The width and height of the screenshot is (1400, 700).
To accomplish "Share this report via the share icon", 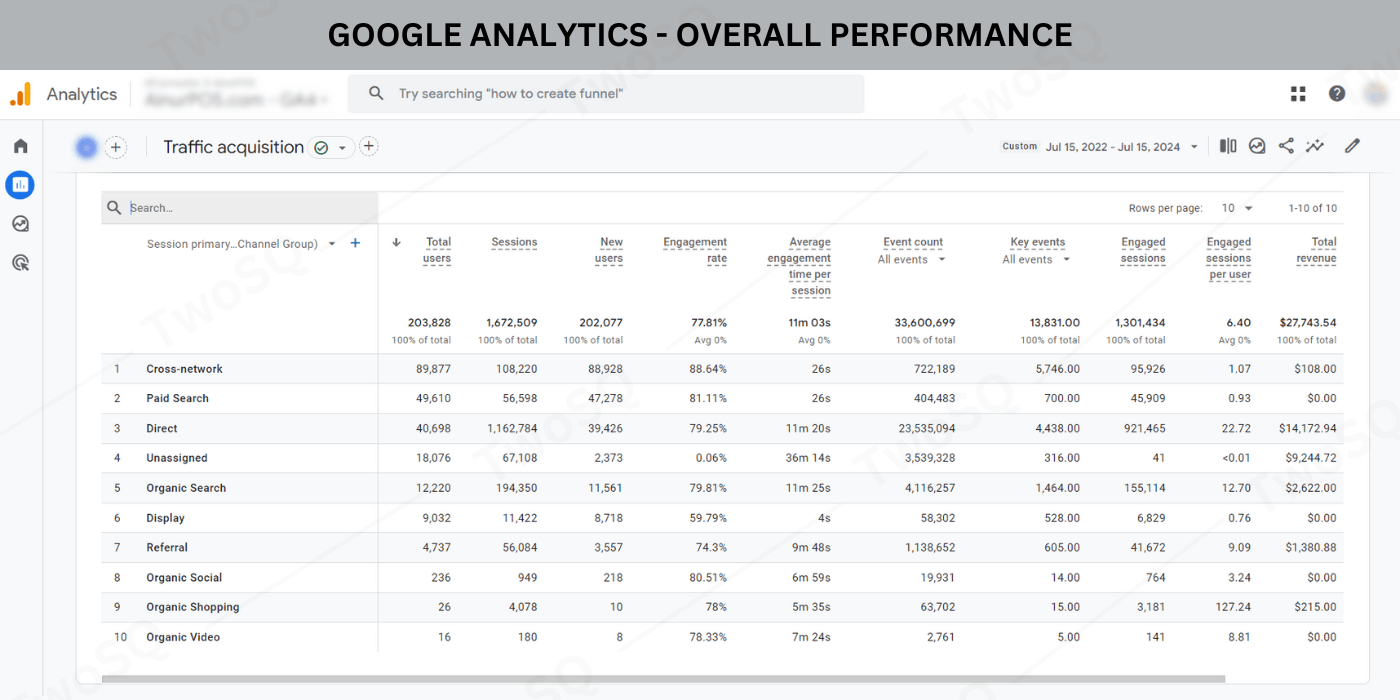I will coord(1286,146).
